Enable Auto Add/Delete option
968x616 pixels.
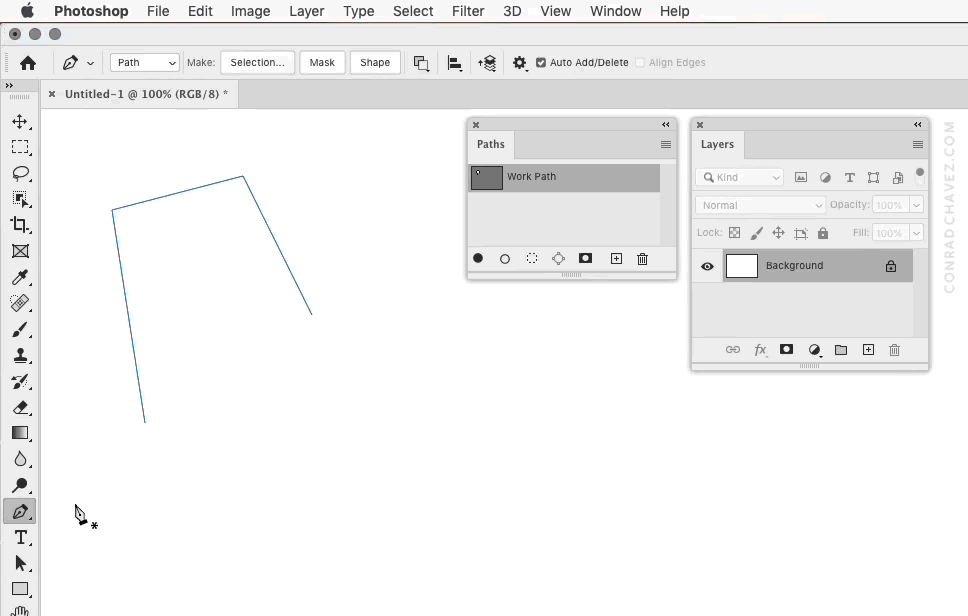pyautogui.click(x=541, y=61)
